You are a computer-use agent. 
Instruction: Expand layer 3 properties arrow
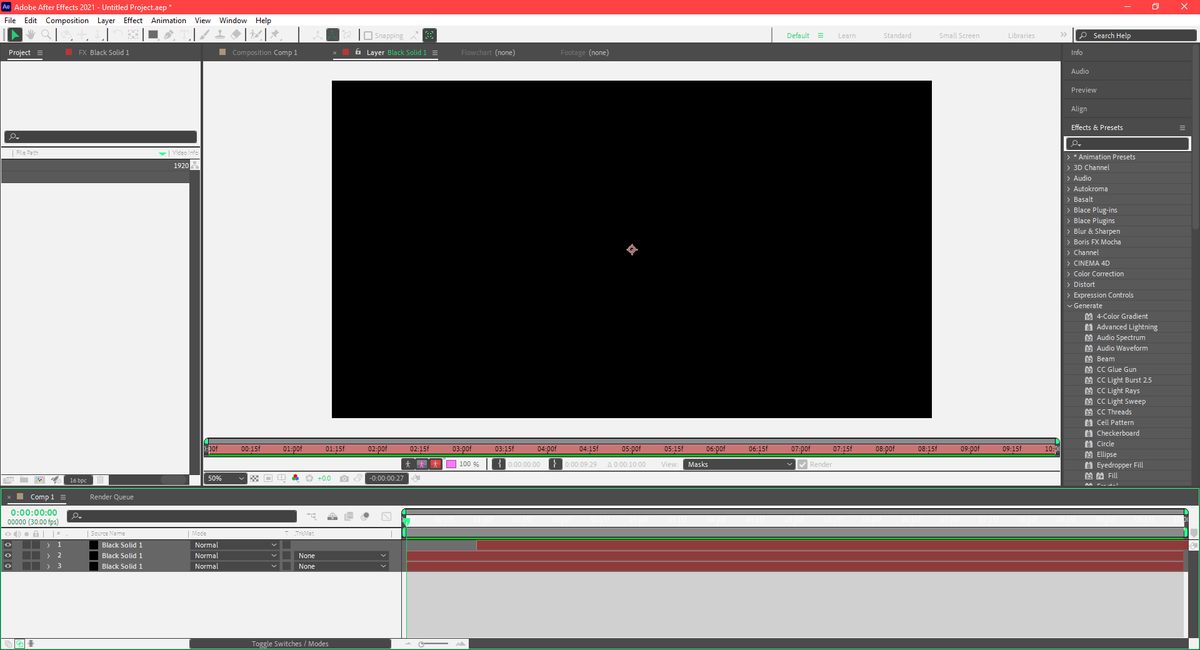48,566
